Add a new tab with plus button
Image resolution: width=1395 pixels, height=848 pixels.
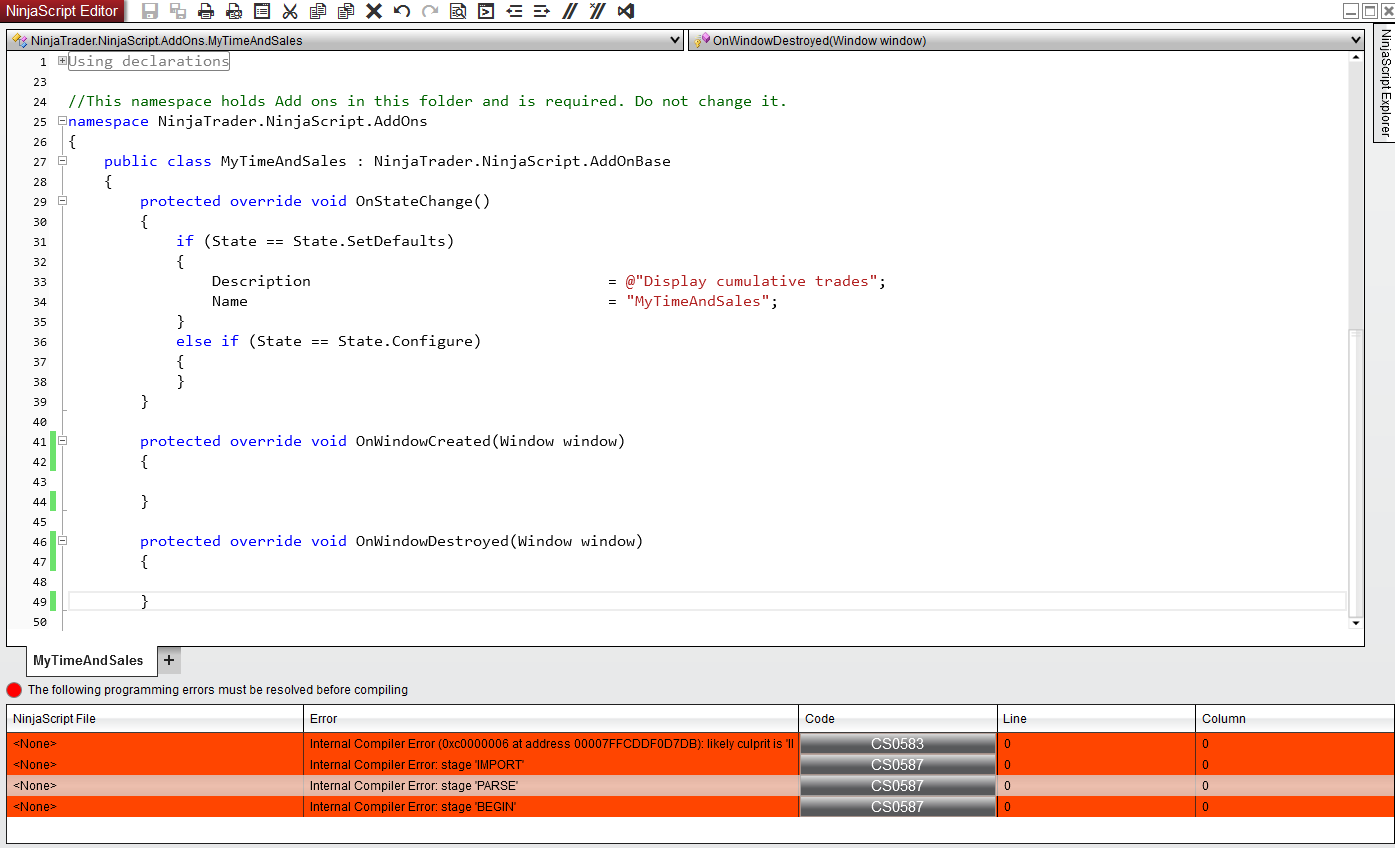(x=169, y=660)
